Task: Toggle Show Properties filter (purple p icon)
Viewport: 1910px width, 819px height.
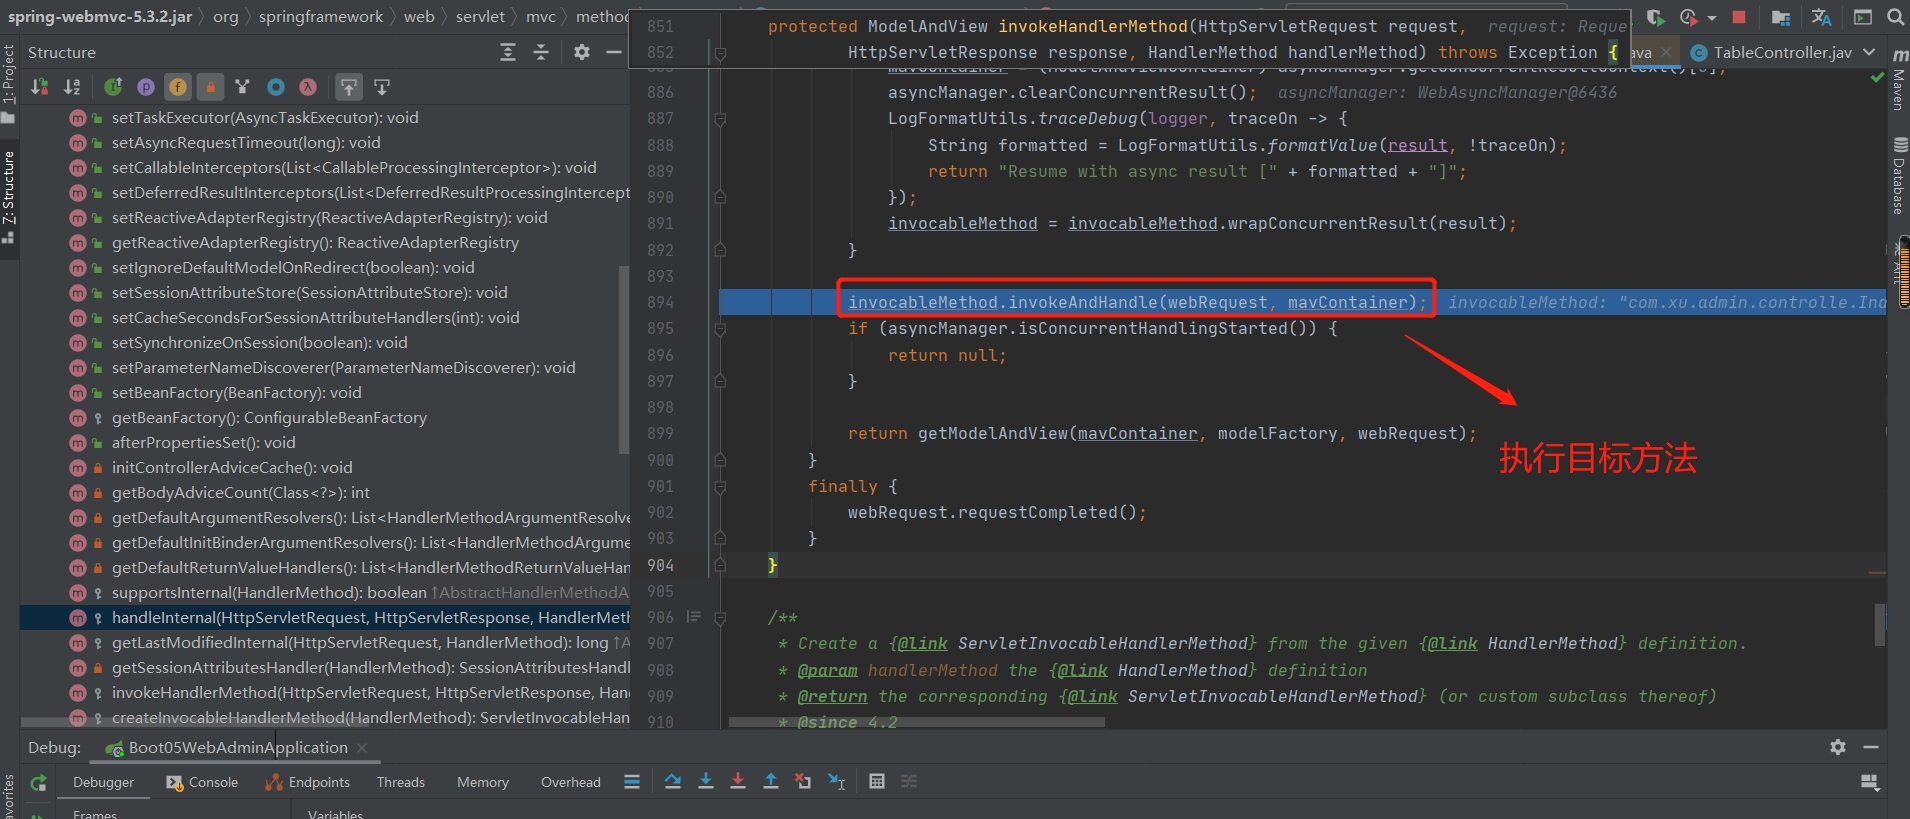Action: coord(146,87)
